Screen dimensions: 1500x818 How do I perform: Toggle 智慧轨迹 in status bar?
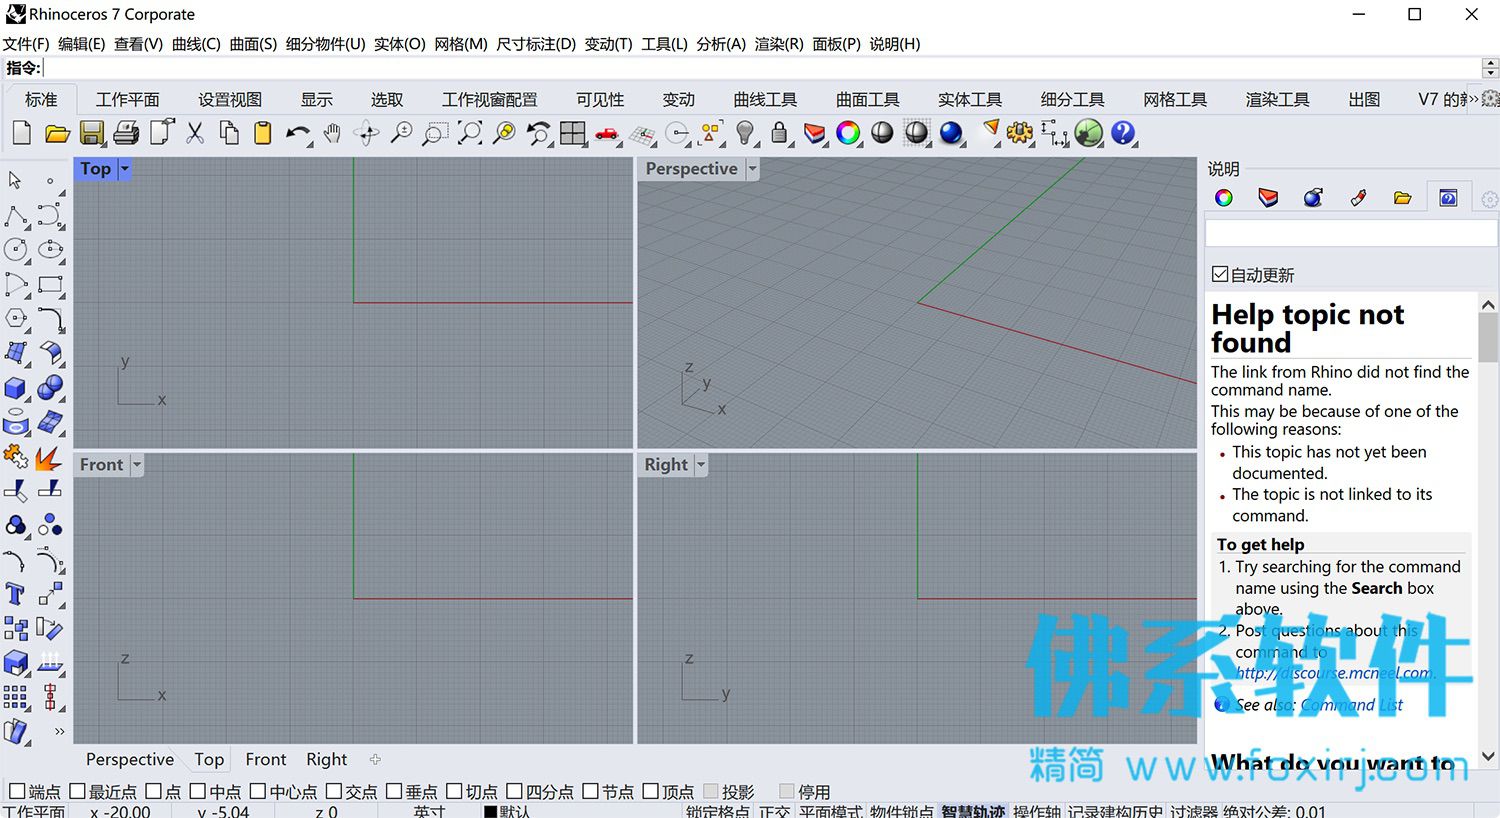[973, 811]
